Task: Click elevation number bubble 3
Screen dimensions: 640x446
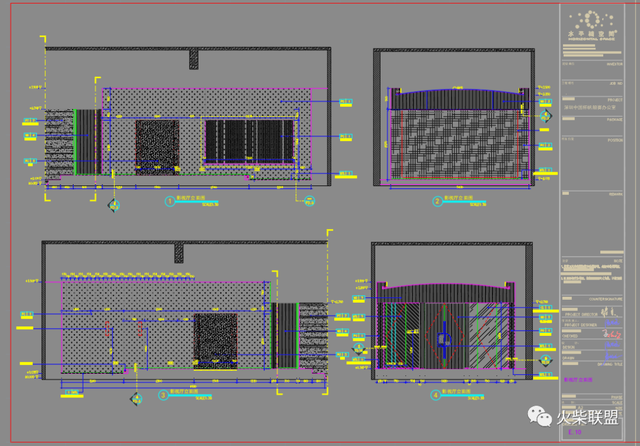Action: click(163, 395)
